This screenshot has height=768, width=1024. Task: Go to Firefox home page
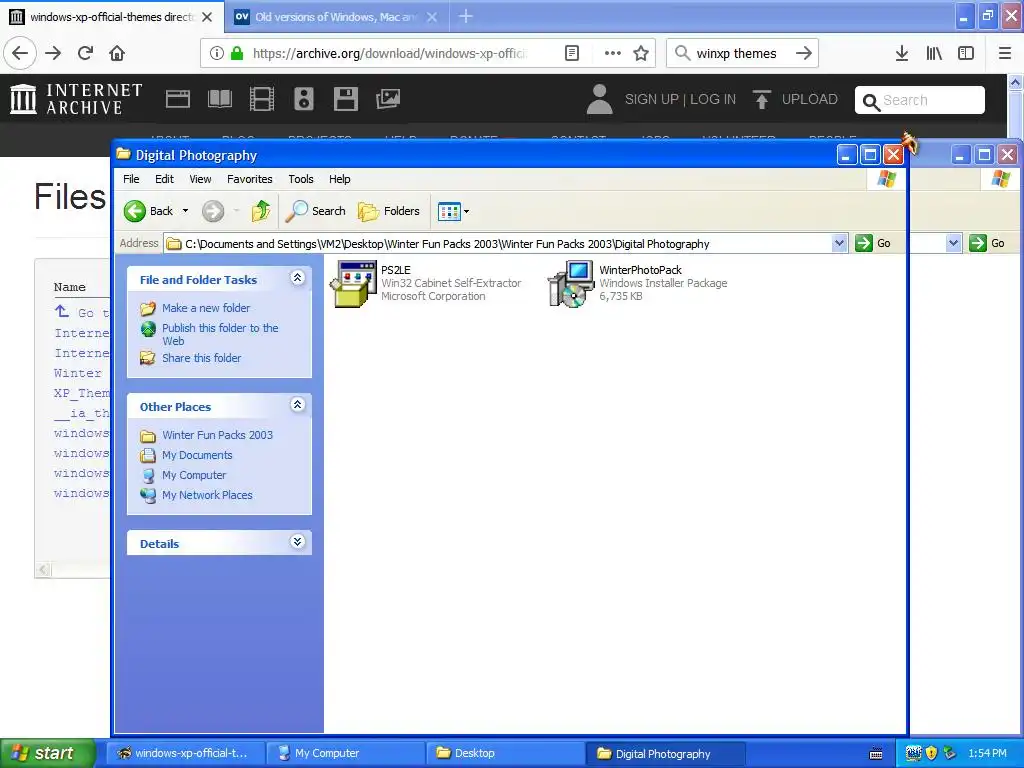[117, 54]
